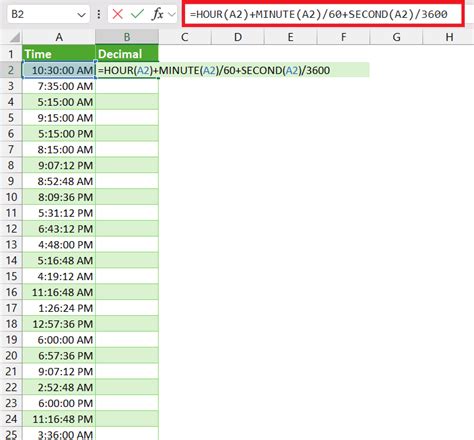
Task: Select the cell with 11:16:48 AM
Action: point(59,292)
